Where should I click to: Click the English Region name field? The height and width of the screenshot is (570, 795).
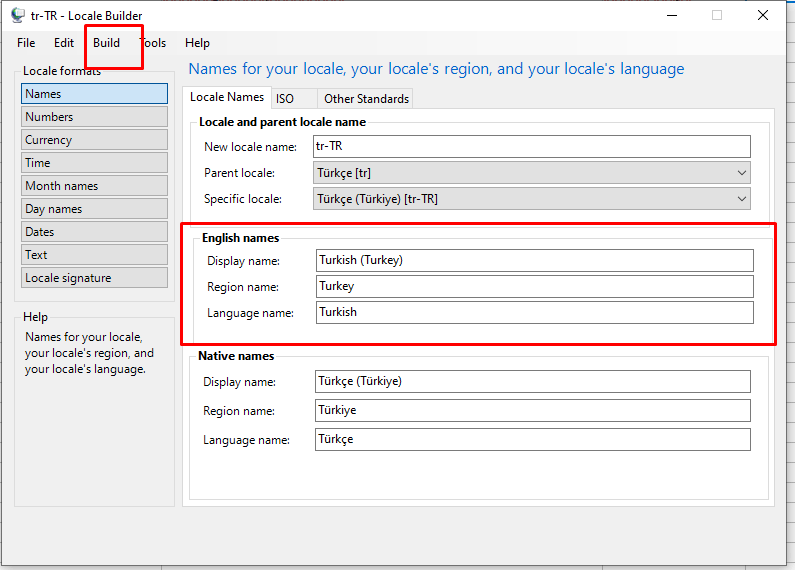(x=534, y=287)
